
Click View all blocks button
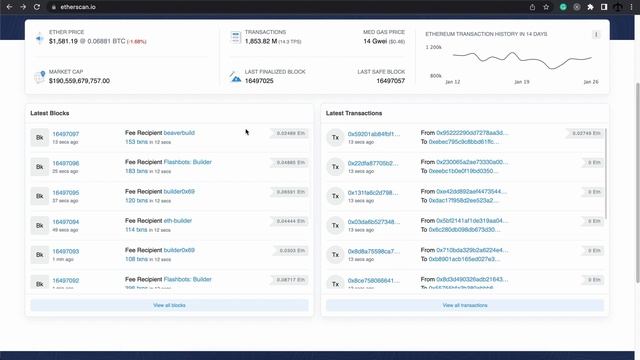169,305
